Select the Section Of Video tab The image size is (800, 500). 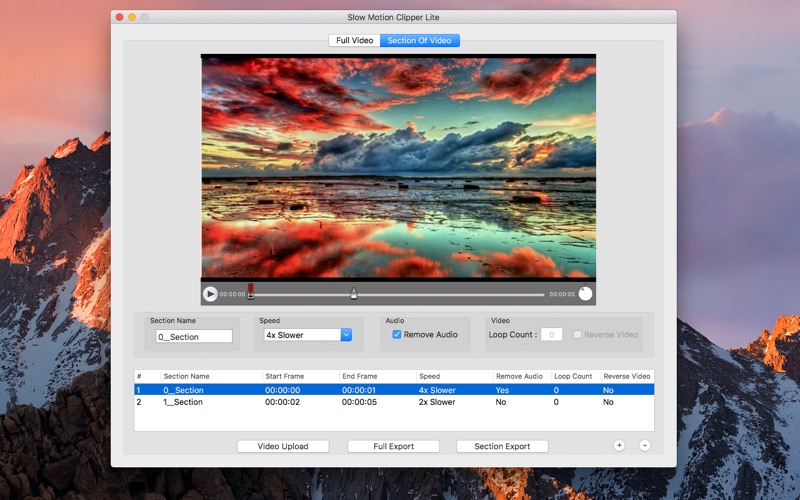click(418, 41)
